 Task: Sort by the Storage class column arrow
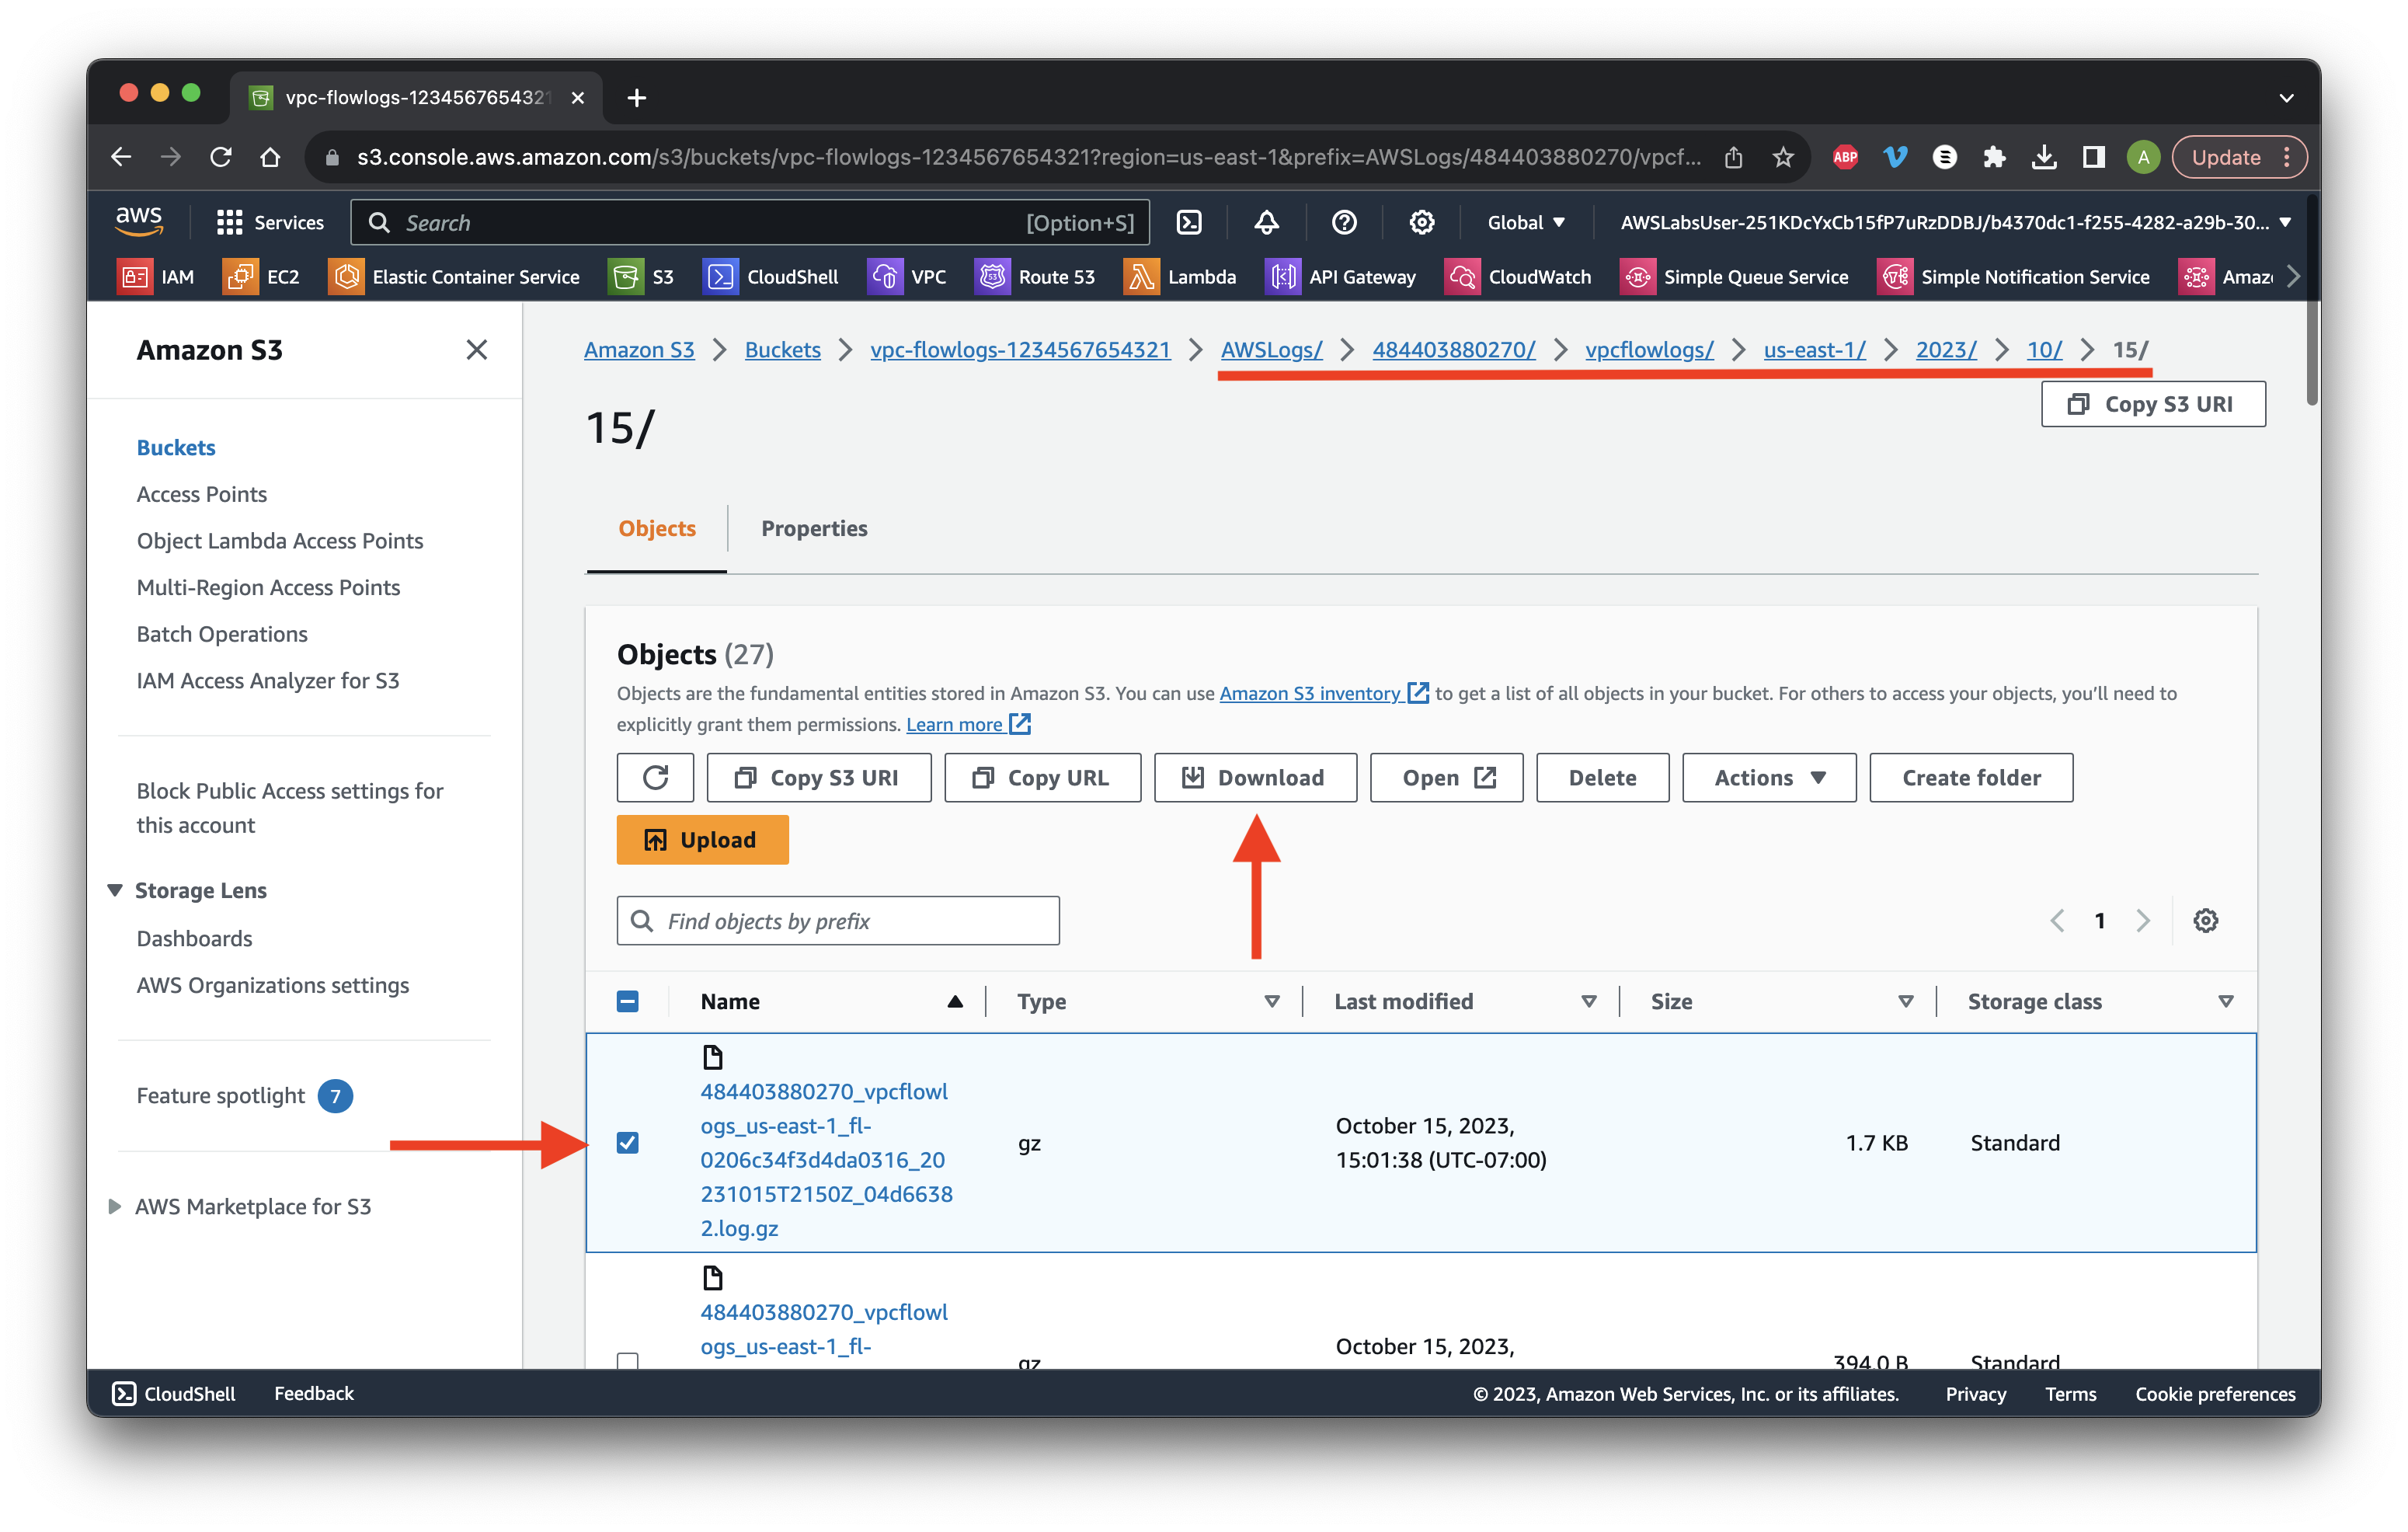2225,1001
